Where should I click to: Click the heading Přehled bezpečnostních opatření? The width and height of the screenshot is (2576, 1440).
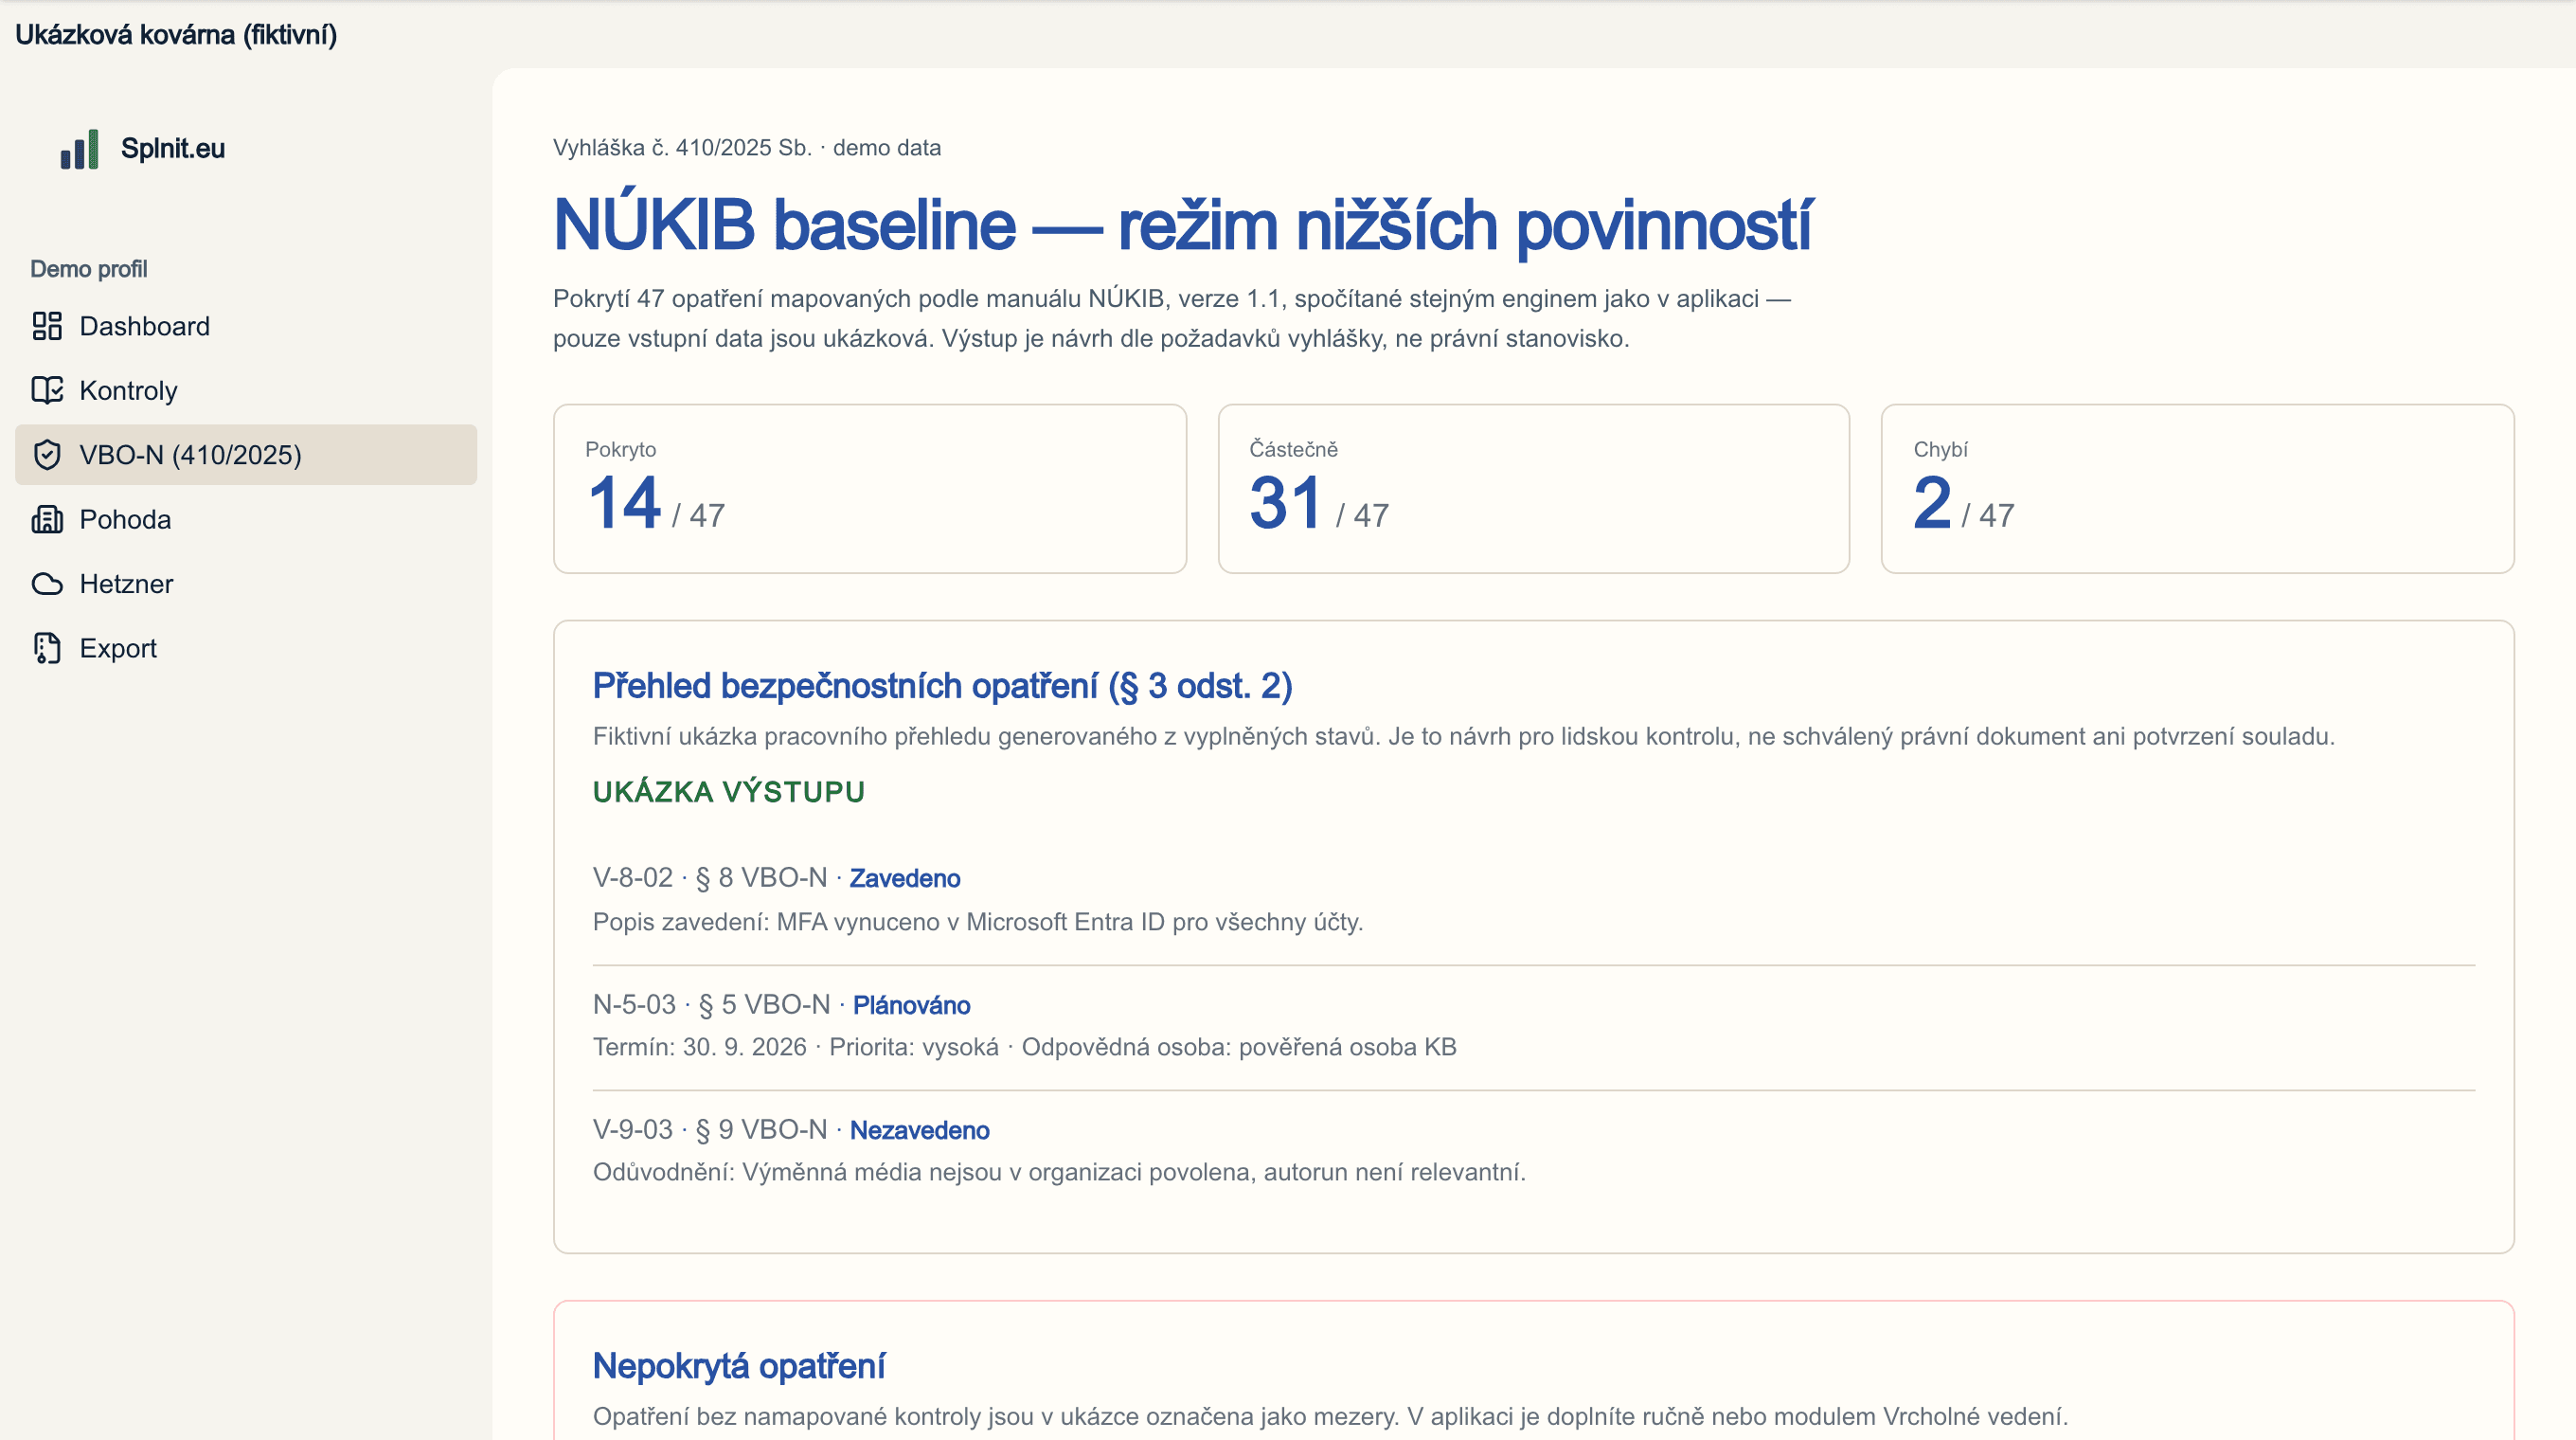click(943, 687)
